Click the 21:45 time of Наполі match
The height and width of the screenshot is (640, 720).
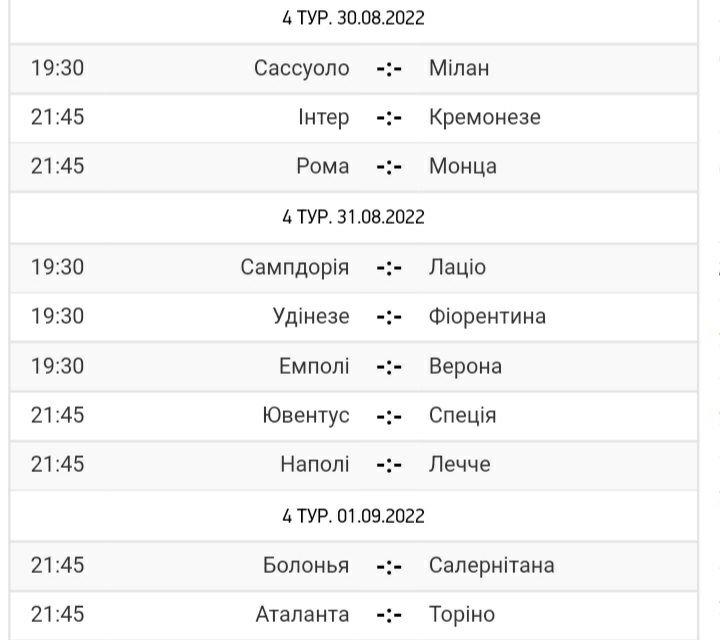(58, 464)
